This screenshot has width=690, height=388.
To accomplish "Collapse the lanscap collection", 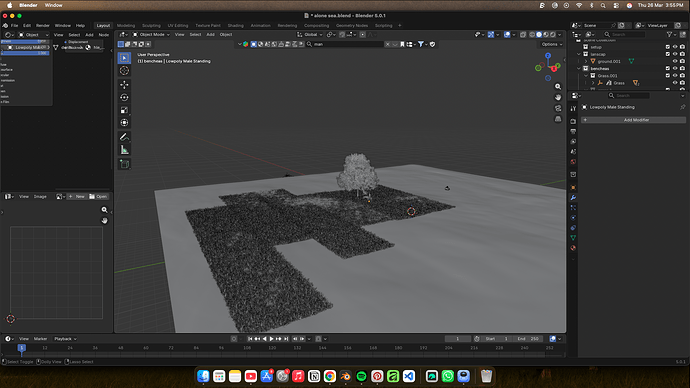I will click(579, 54).
